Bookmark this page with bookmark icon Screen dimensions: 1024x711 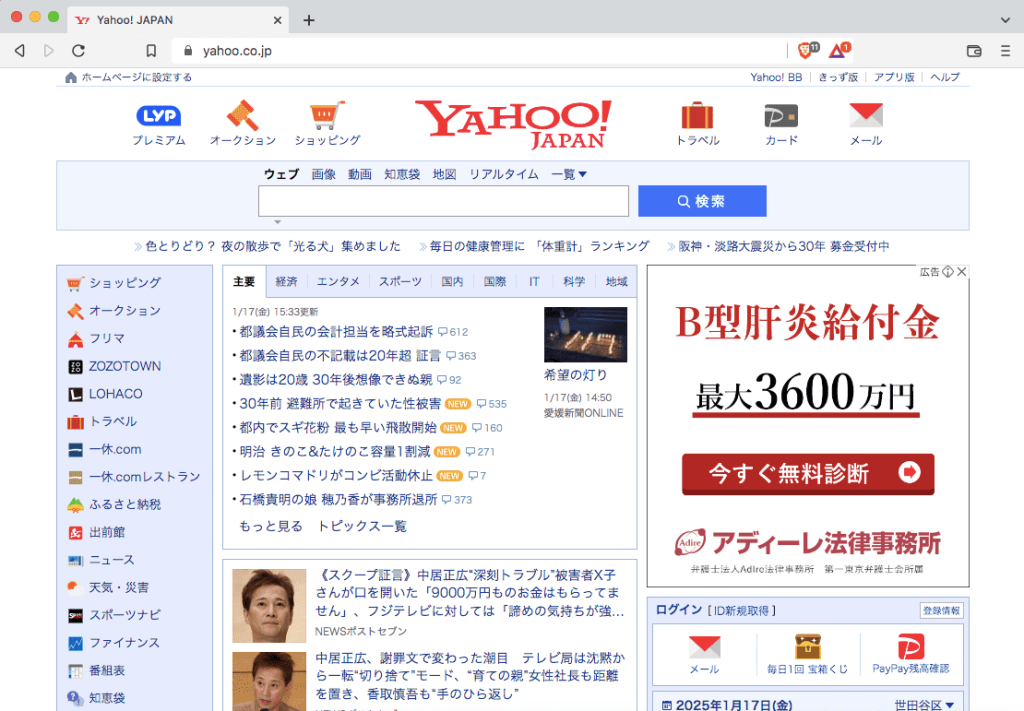[151, 51]
